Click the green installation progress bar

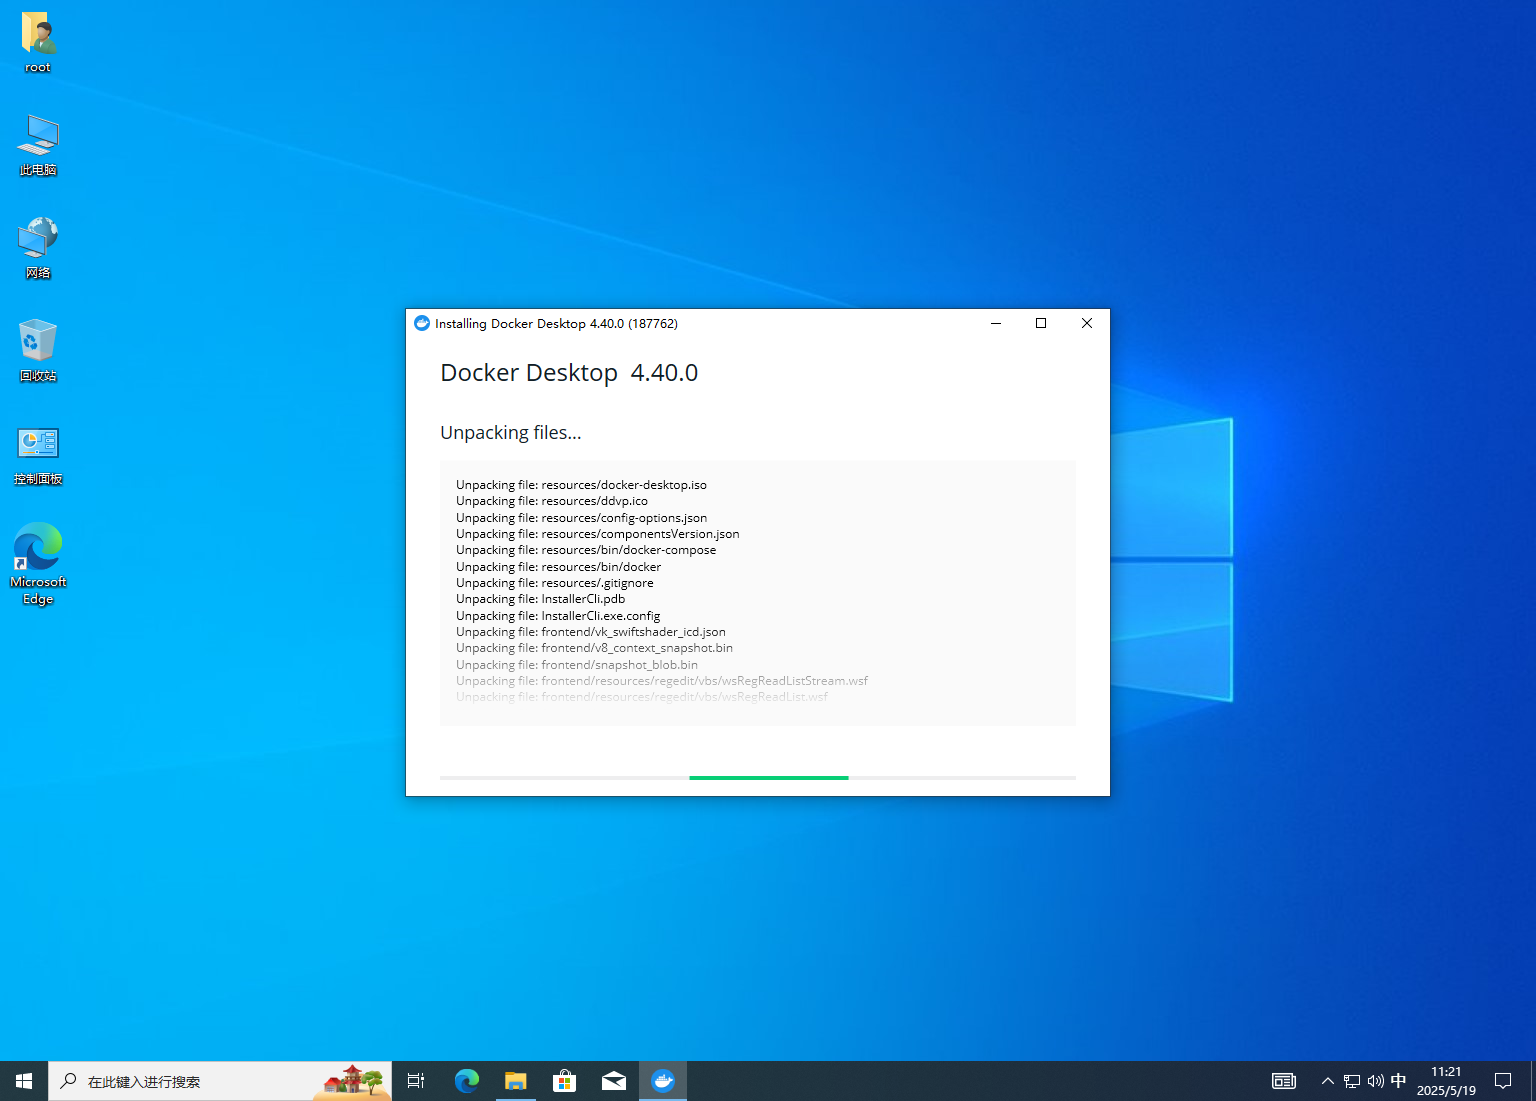[769, 777]
